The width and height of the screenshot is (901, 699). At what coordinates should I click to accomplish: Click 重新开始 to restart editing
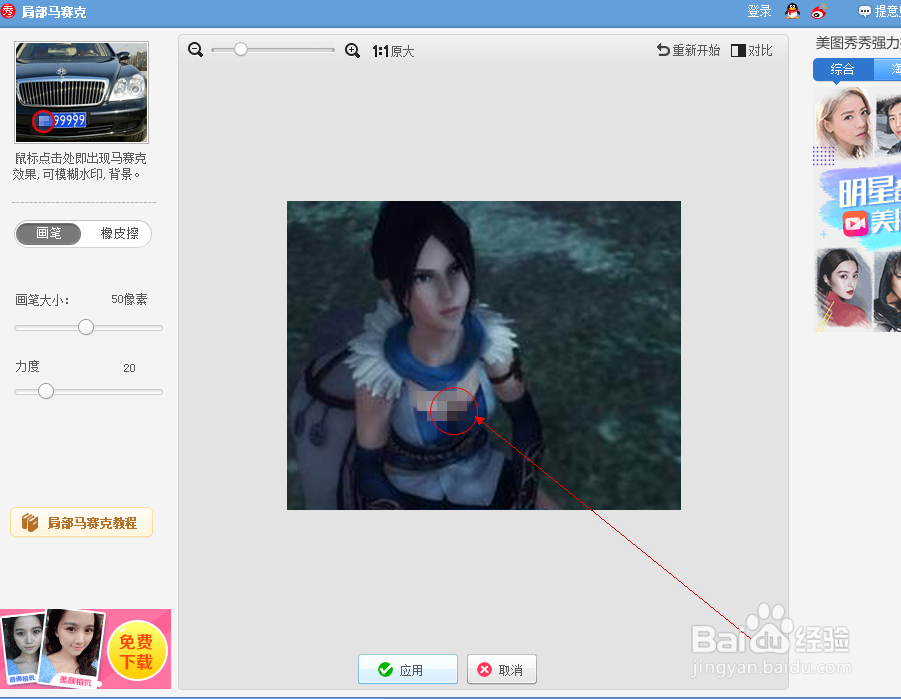688,51
